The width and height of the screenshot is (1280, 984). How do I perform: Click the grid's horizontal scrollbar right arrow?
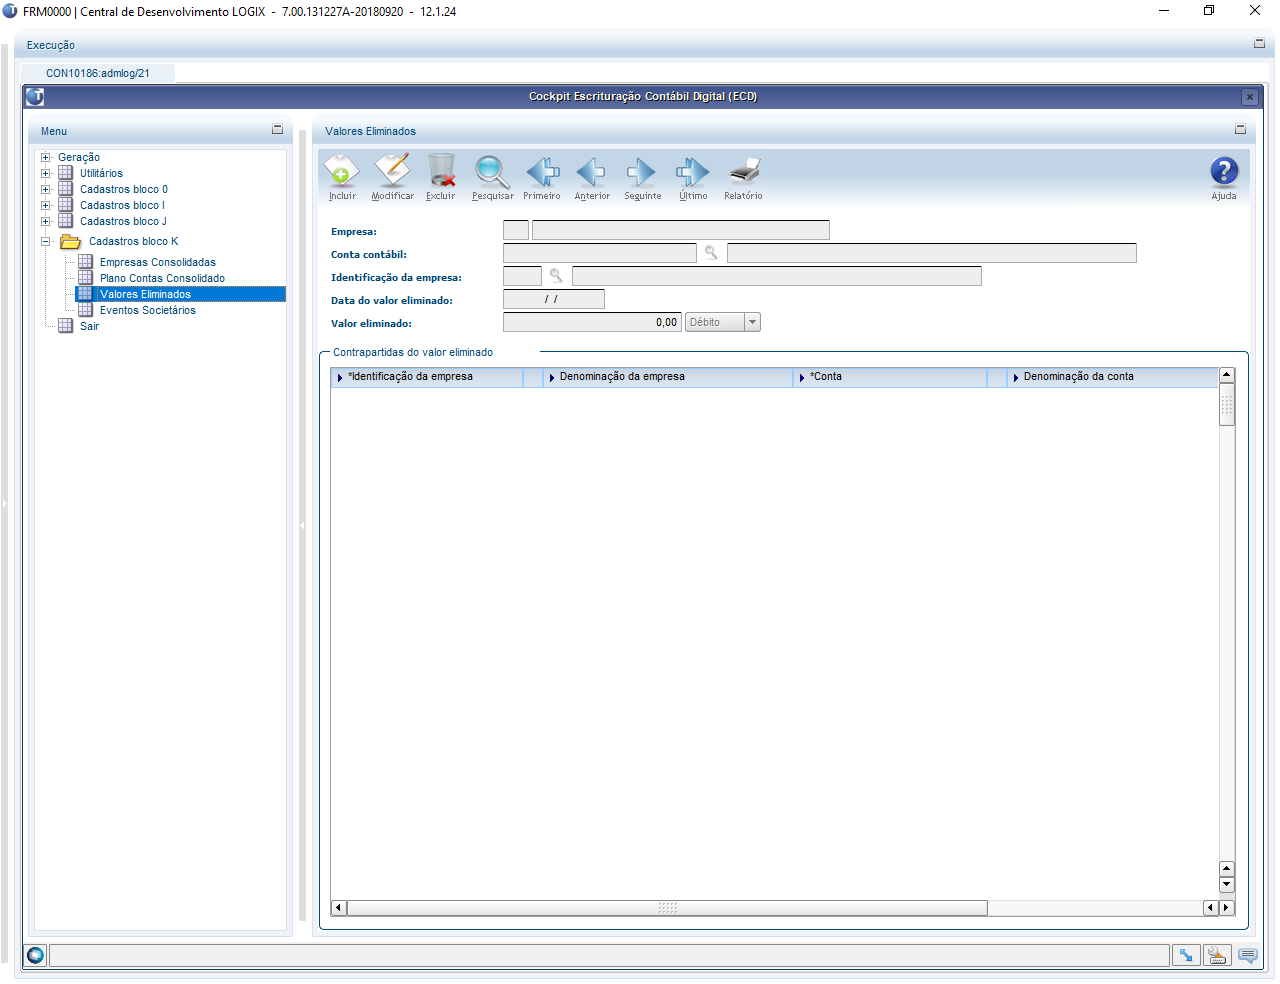tap(1227, 908)
